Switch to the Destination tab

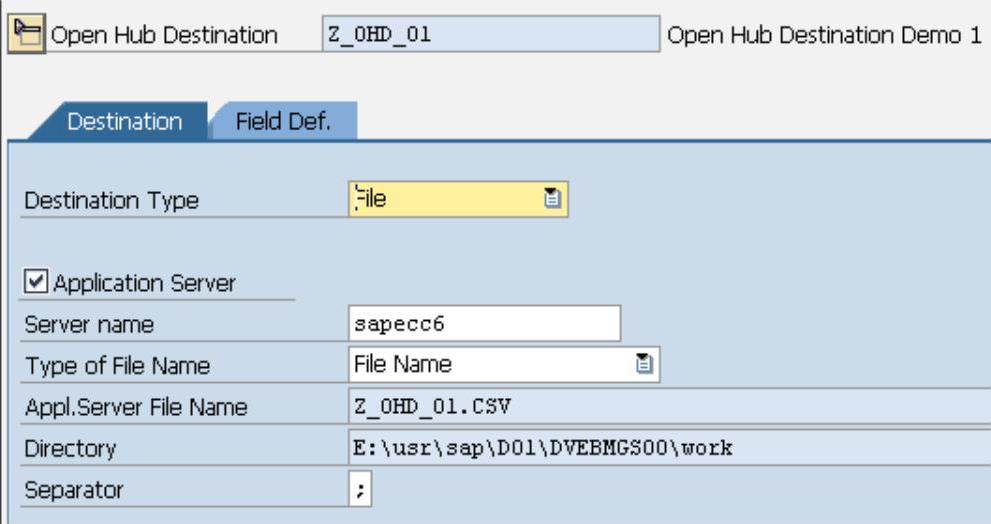[124, 122]
